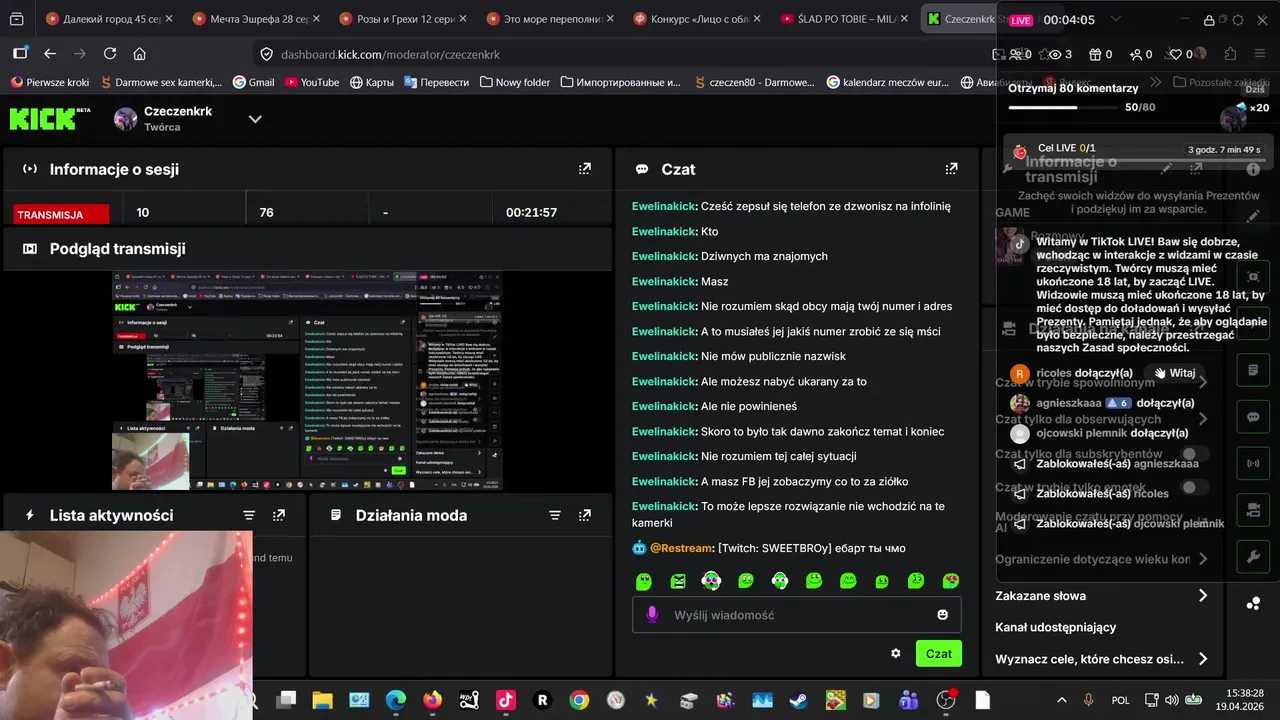
Task: Click the chat bubble icon in right sidebar
Action: (1253, 417)
